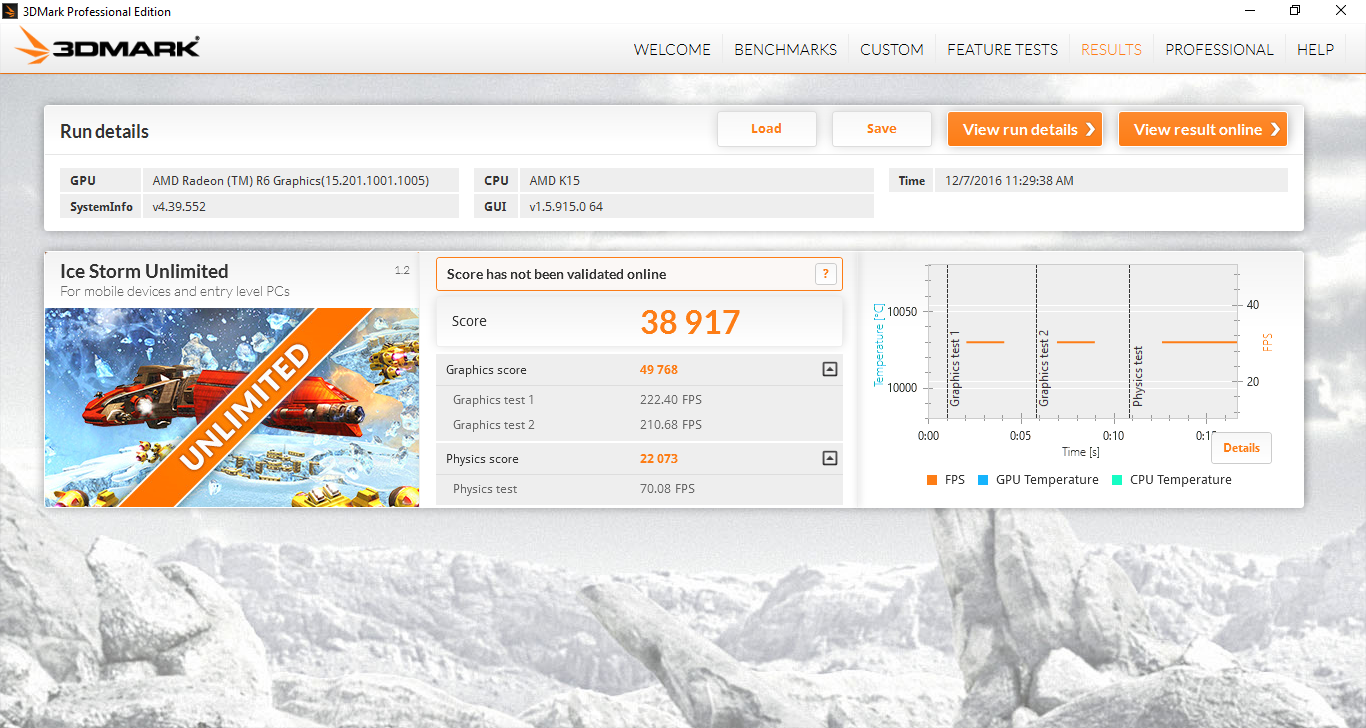The image size is (1366, 728).
Task: Click the Graphics test 2 chart marker
Action: click(x=1044, y=367)
